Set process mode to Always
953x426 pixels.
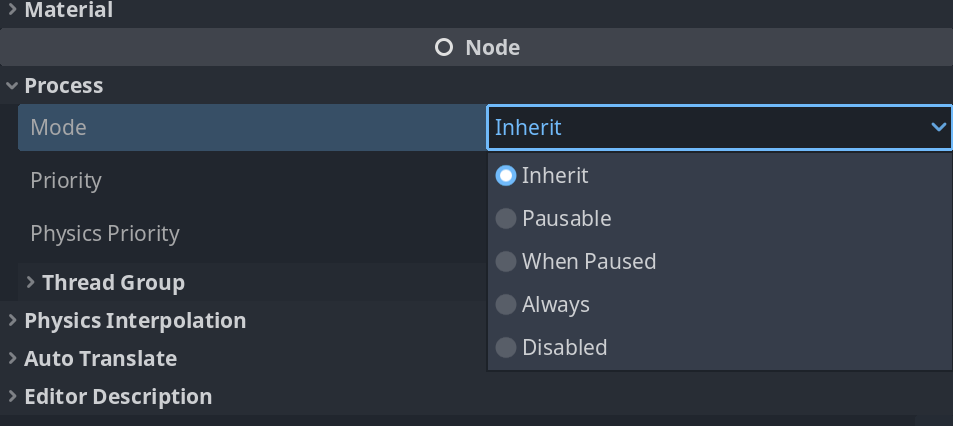coord(506,304)
